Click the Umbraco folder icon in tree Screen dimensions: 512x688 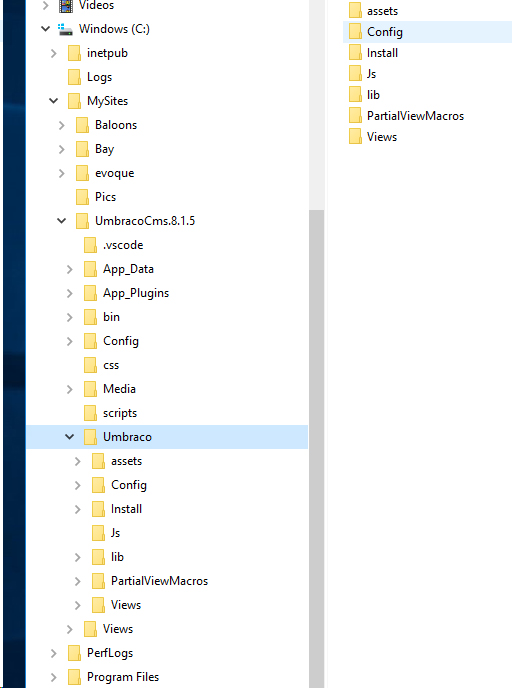click(x=90, y=437)
